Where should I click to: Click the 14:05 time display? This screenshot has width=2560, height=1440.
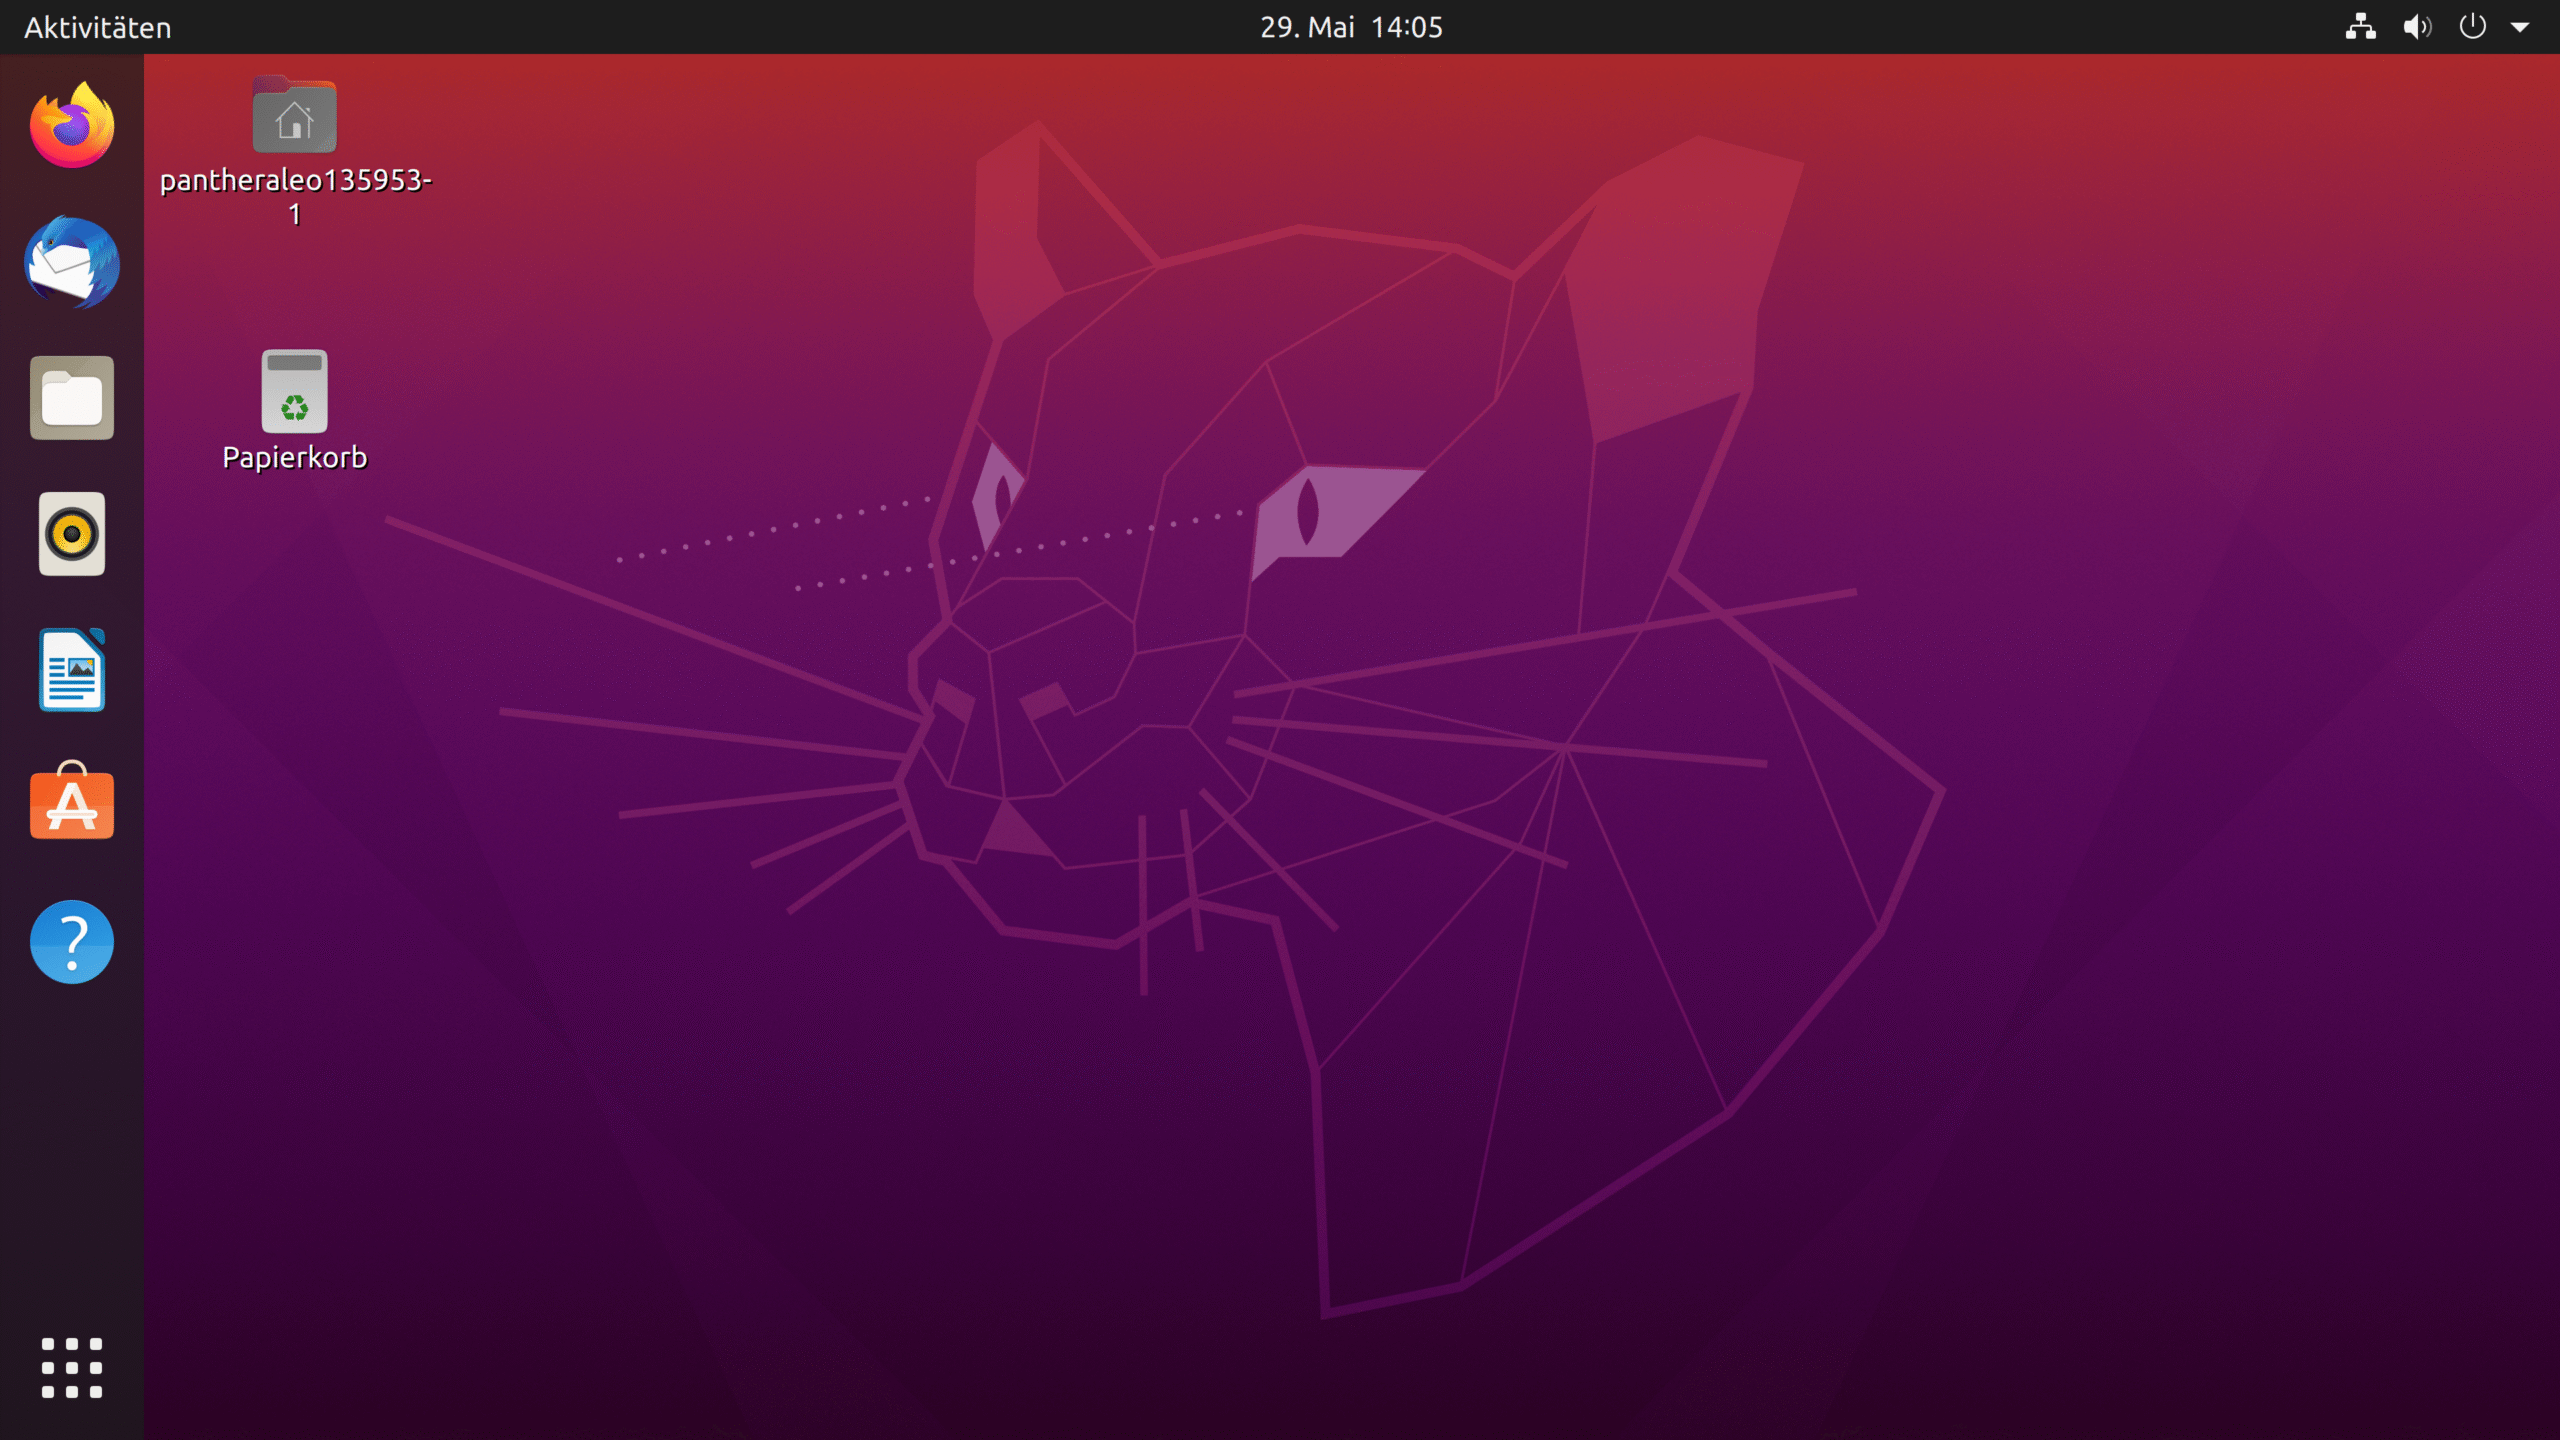1406,27
